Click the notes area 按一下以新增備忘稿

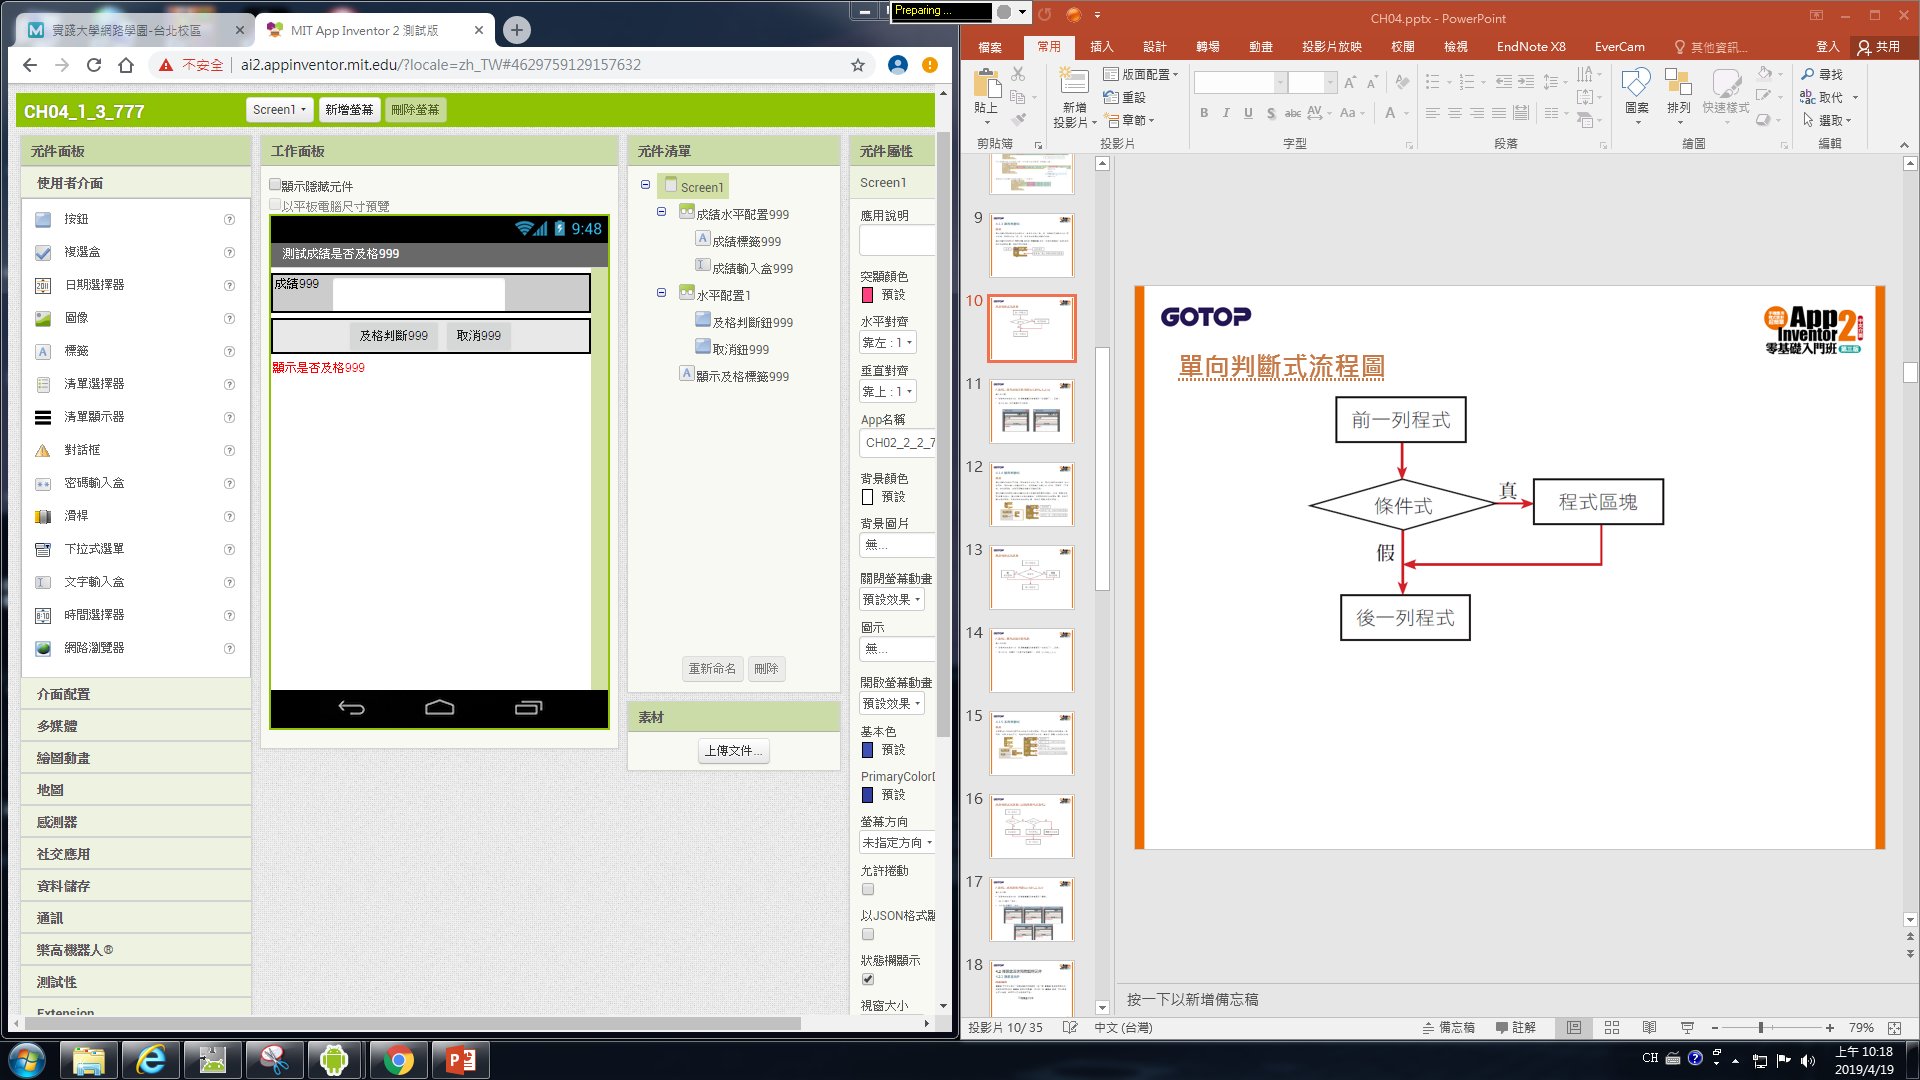[x=1193, y=999]
